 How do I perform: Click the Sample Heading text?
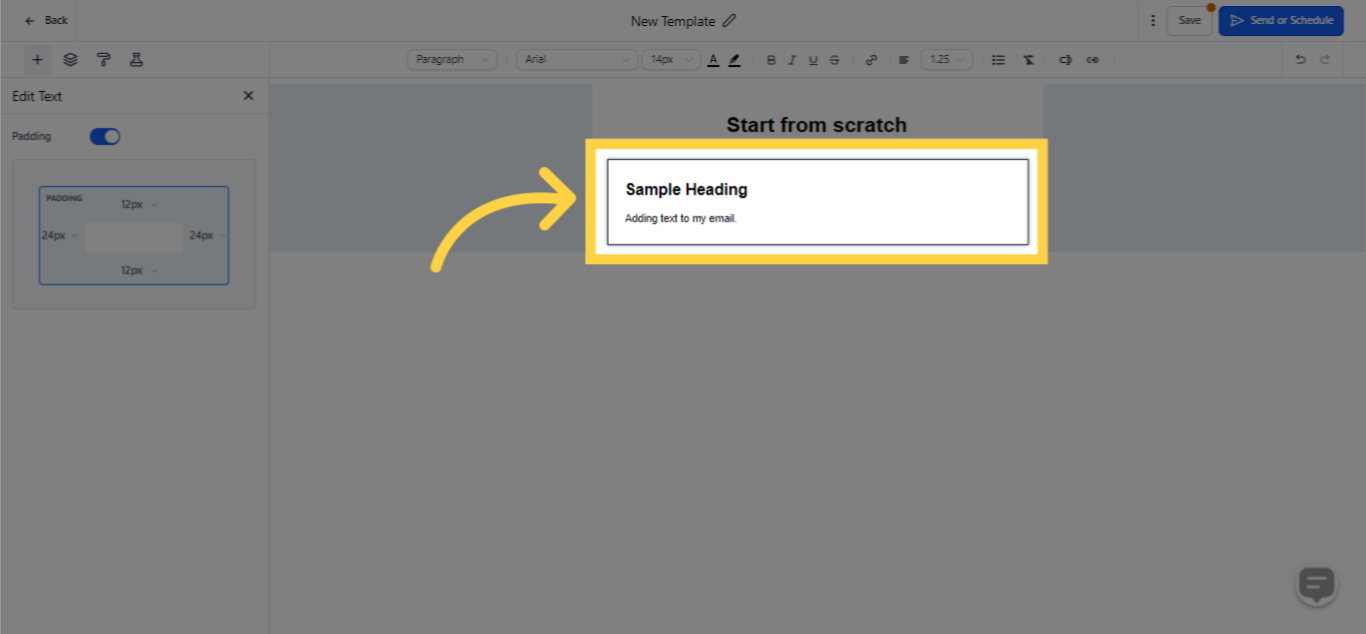click(x=686, y=189)
